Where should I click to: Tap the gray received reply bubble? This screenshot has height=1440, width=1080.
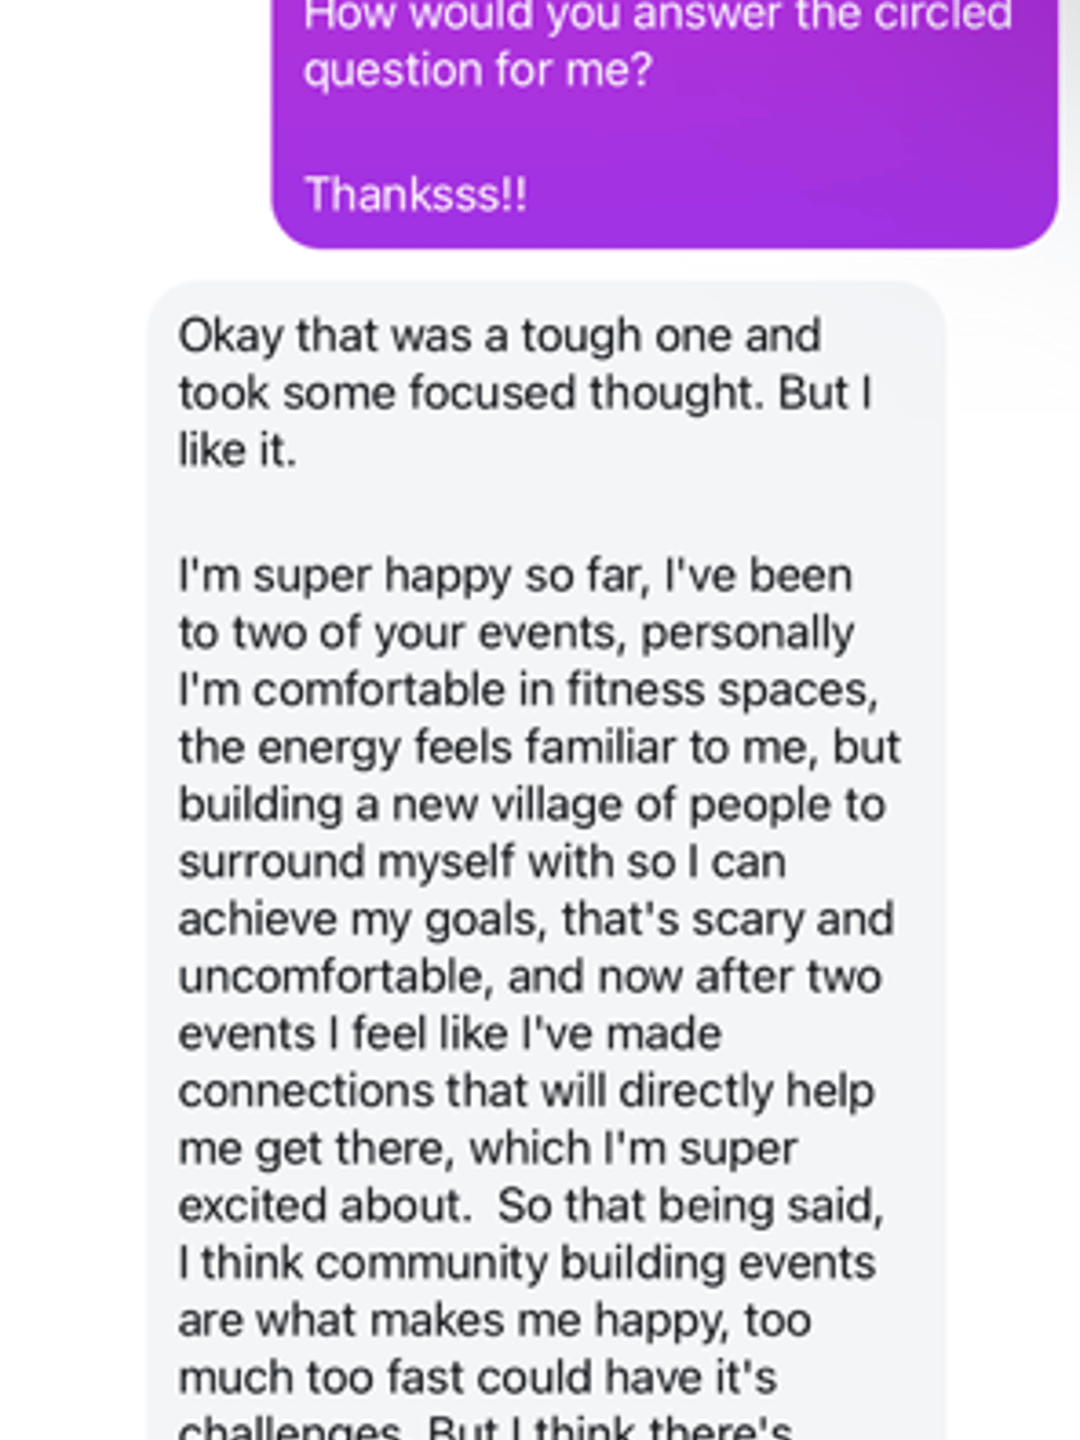click(x=546, y=861)
